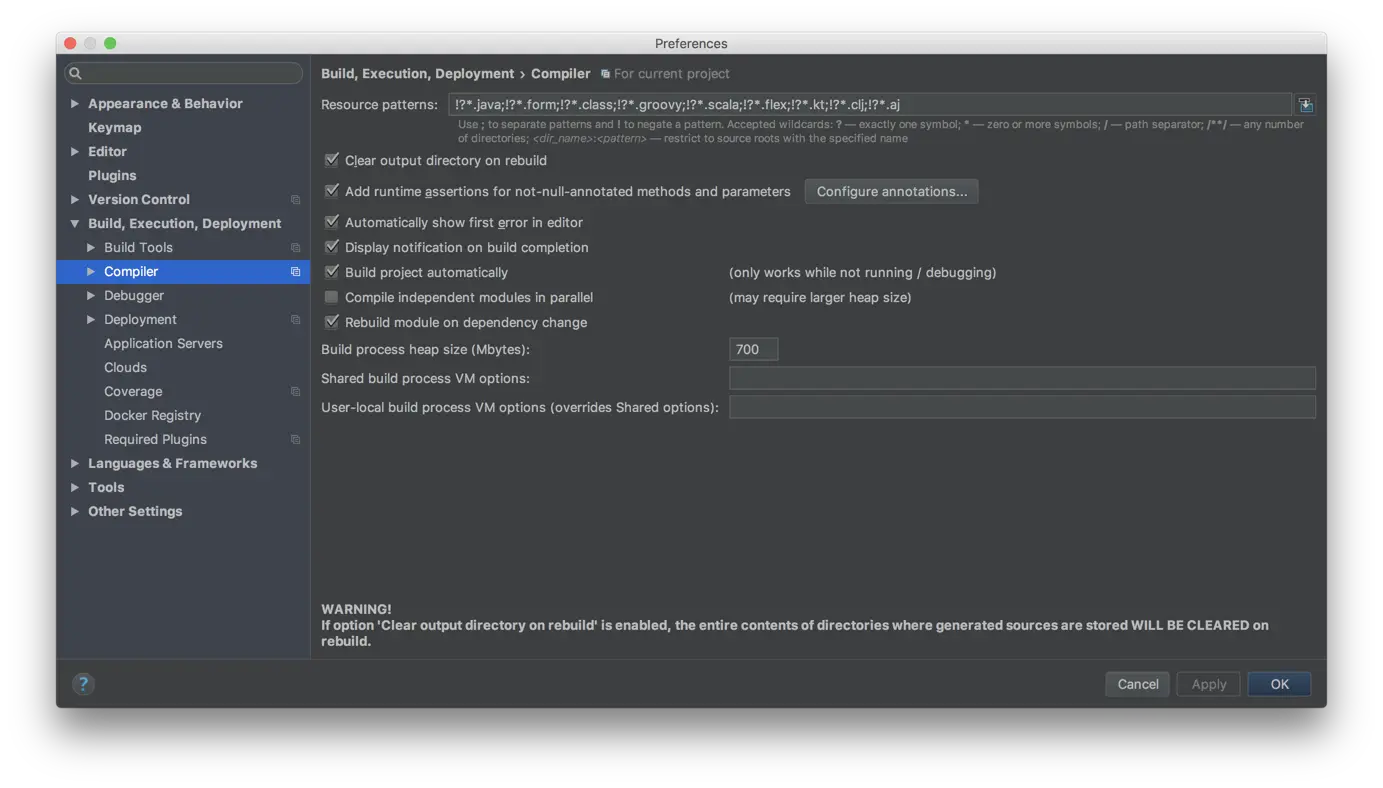The width and height of the screenshot is (1383, 788).
Task: Click the project-scope icon next to Required Plugins
Action: click(x=295, y=439)
